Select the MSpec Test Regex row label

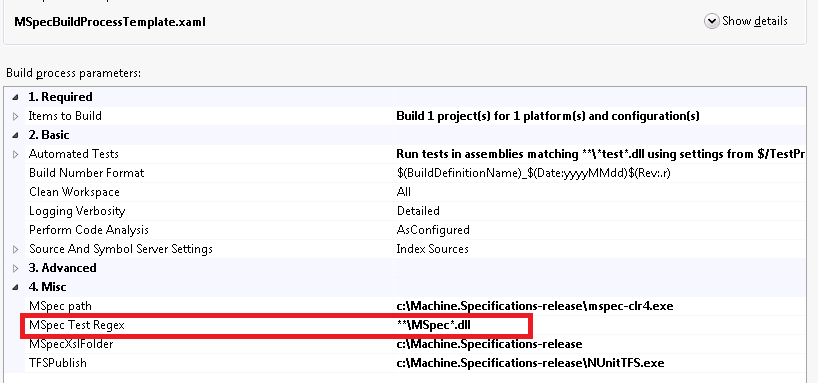click(77, 325)
